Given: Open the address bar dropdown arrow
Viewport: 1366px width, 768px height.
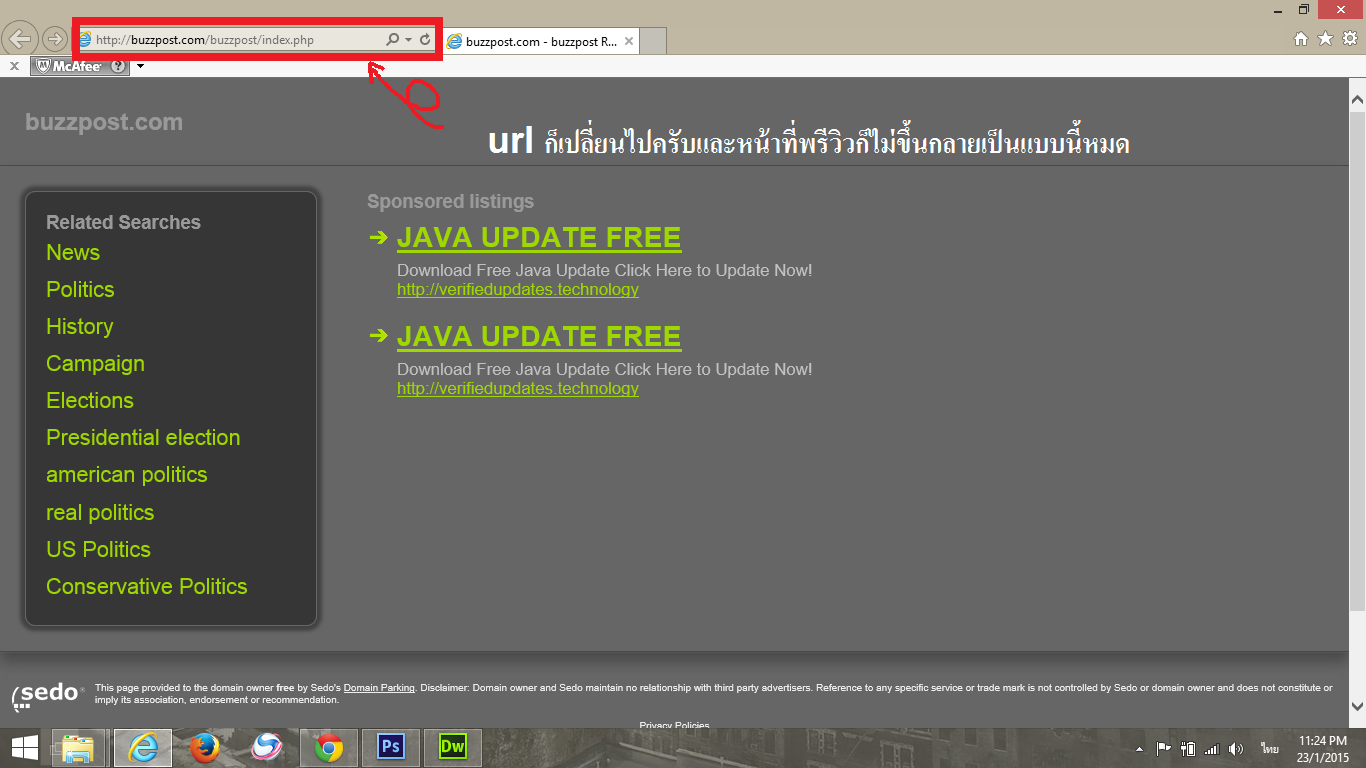Looking at the screenshot, I should 408,40.
